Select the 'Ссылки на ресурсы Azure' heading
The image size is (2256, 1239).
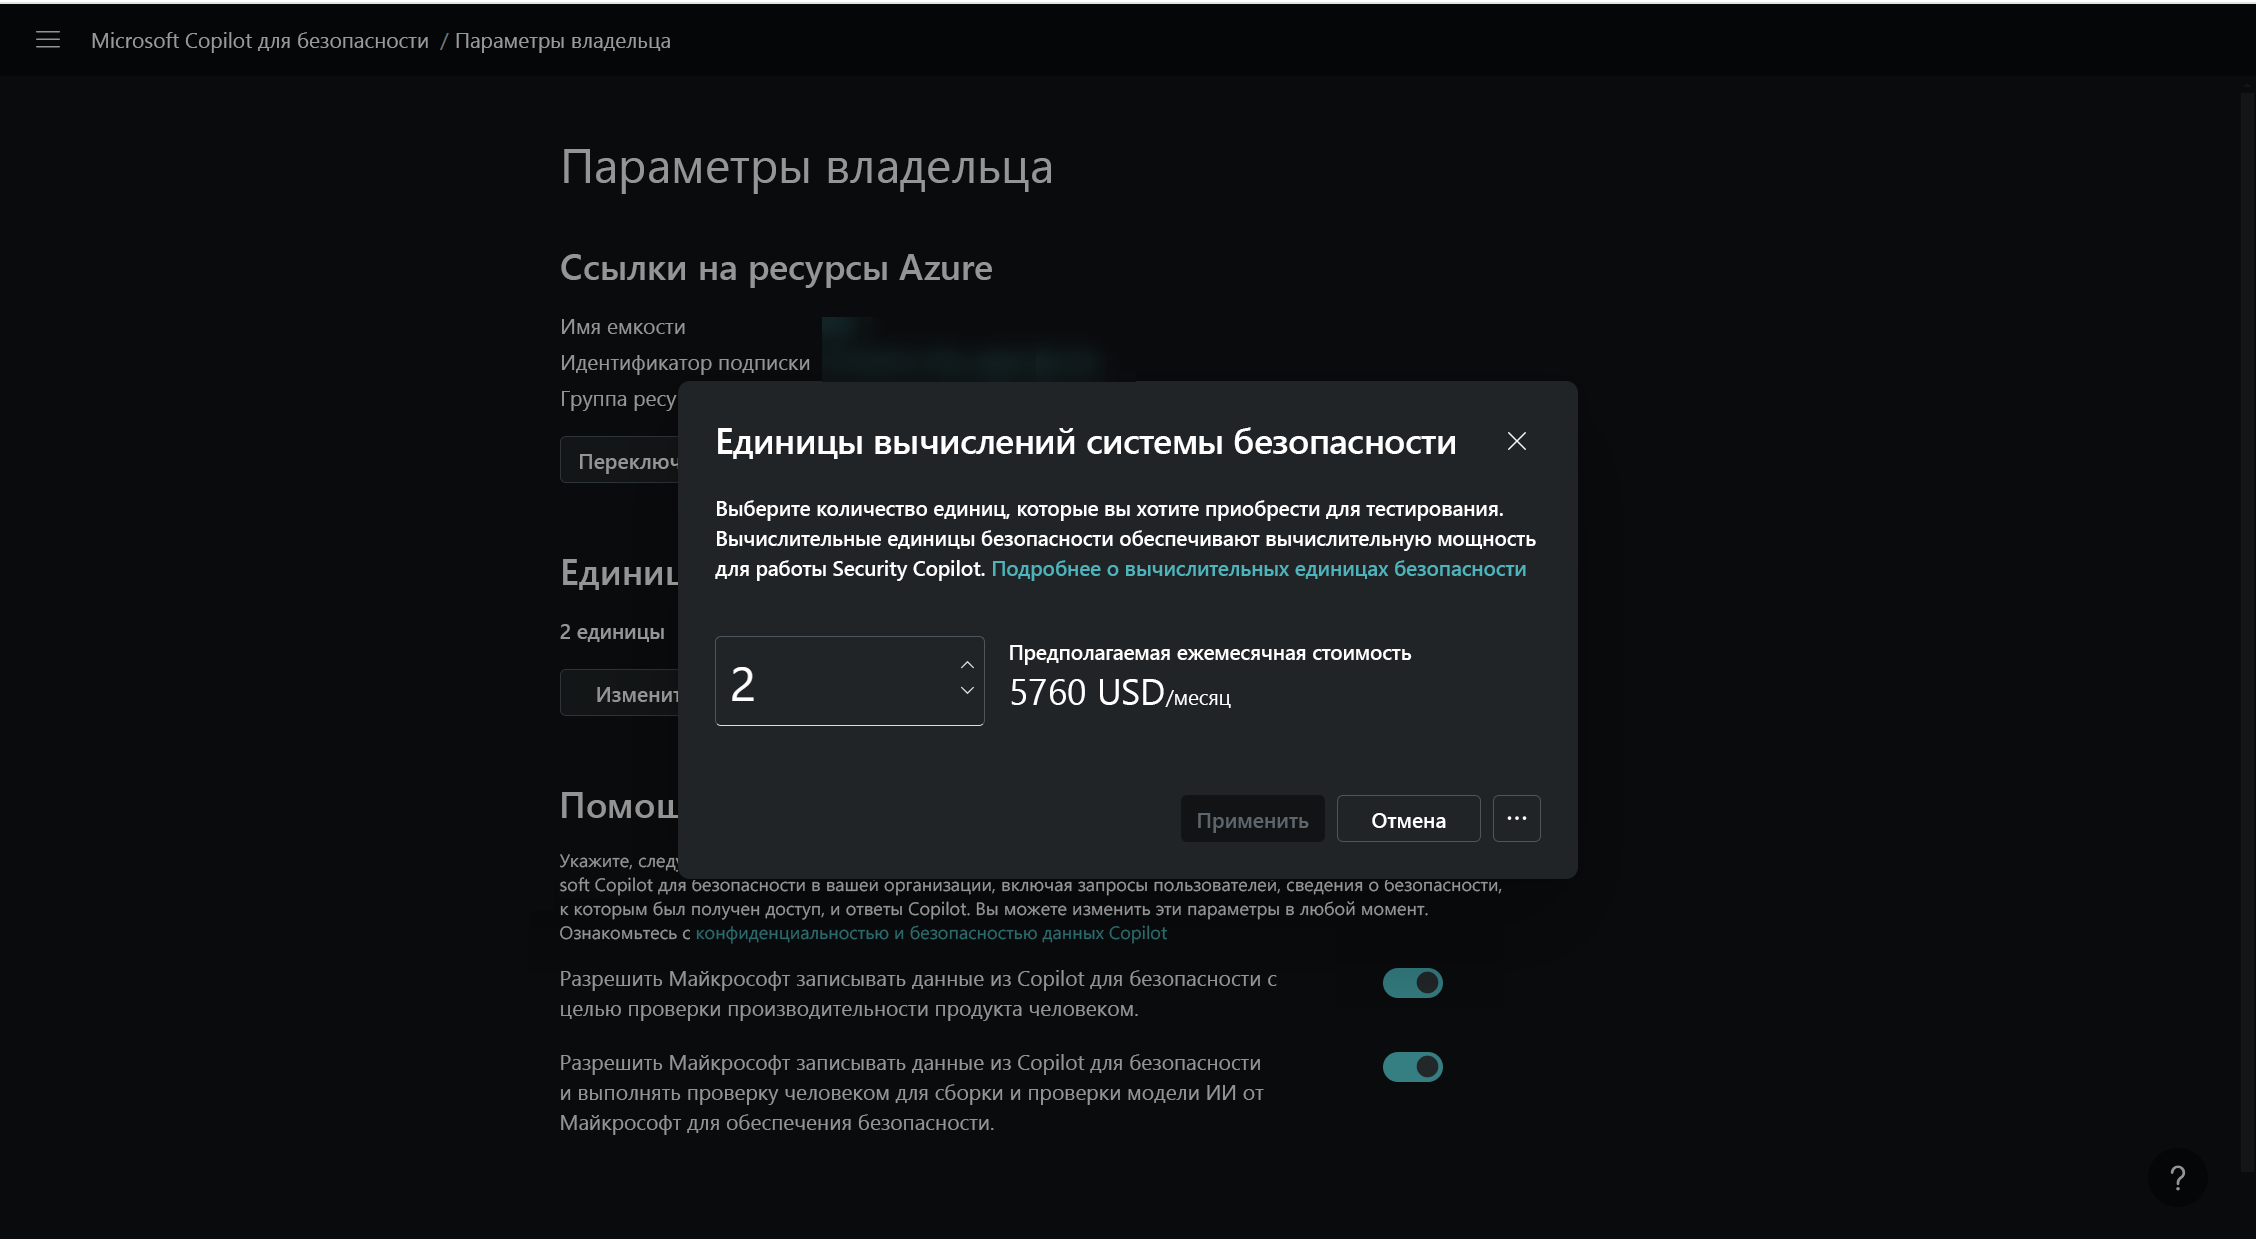776,268
